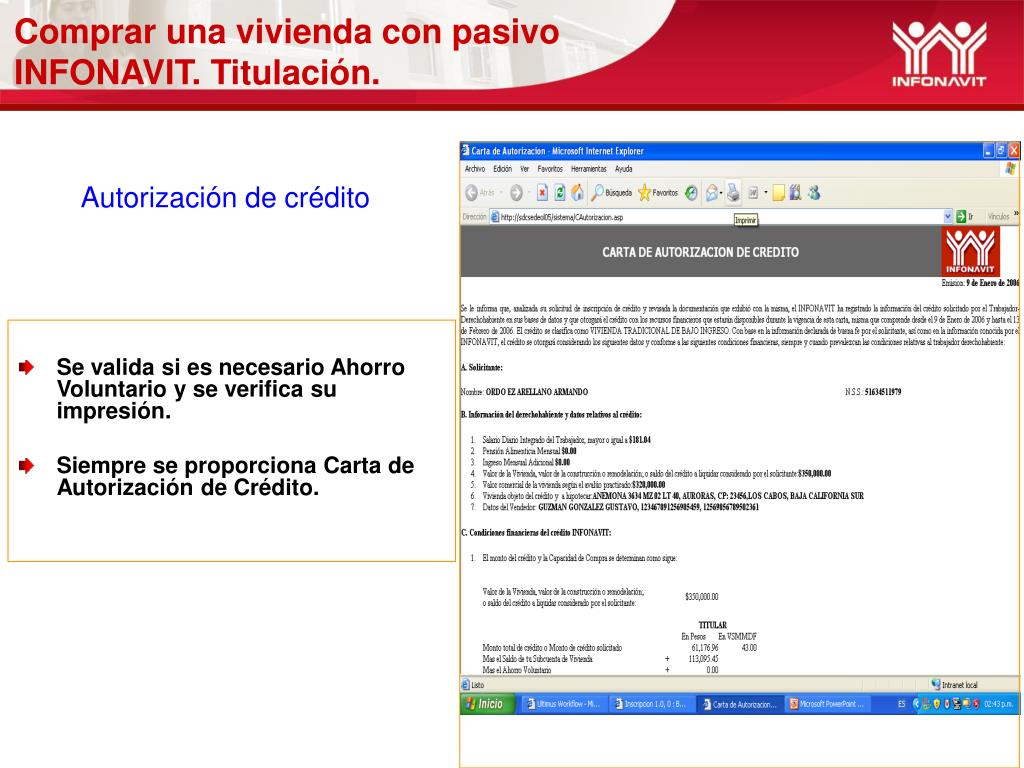Click the Internet Explorer title bar page icon

[466, 150]
